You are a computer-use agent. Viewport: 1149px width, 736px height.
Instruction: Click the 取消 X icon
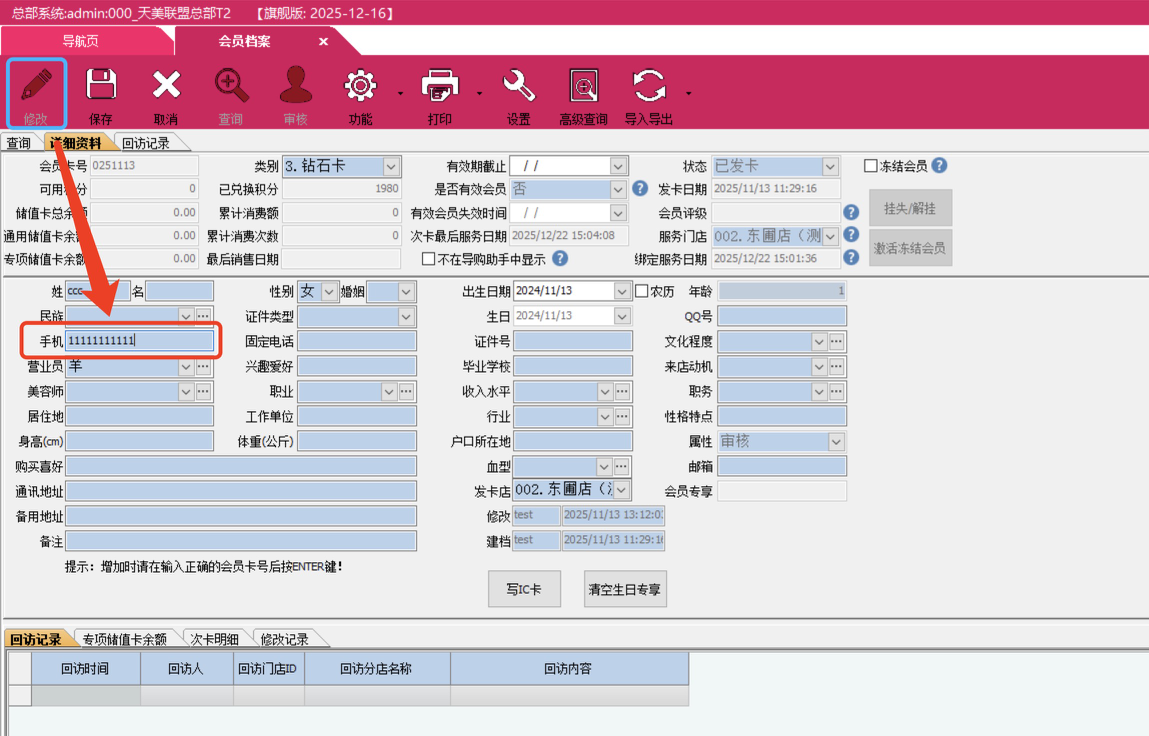click(166, 86)
